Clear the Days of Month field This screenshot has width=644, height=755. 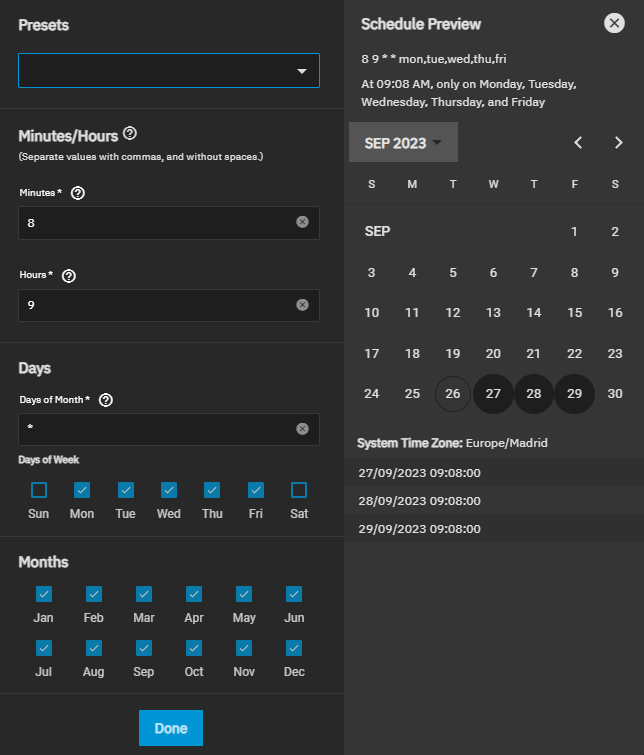pyautogui.click(x=302, y=429)
